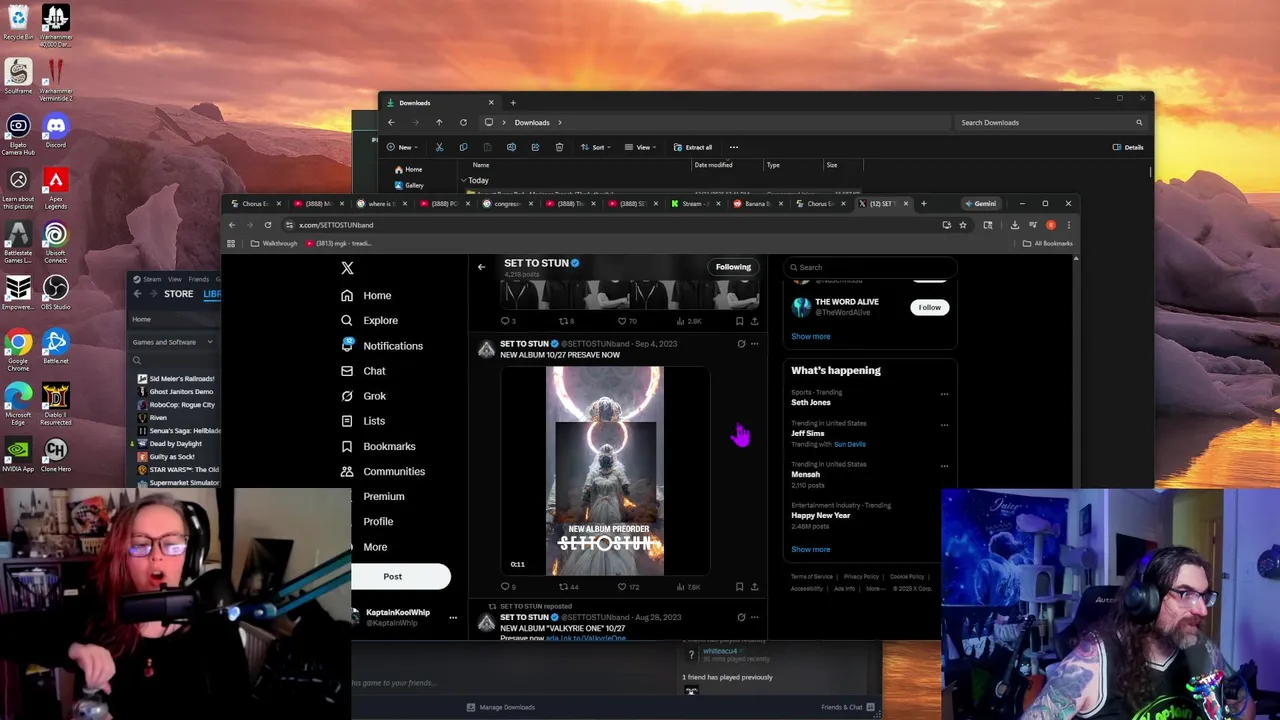This screenshot has width=1280, height=720.
Task: Open more options on the Sep 4 post
Action: click(x=754, y=344)
